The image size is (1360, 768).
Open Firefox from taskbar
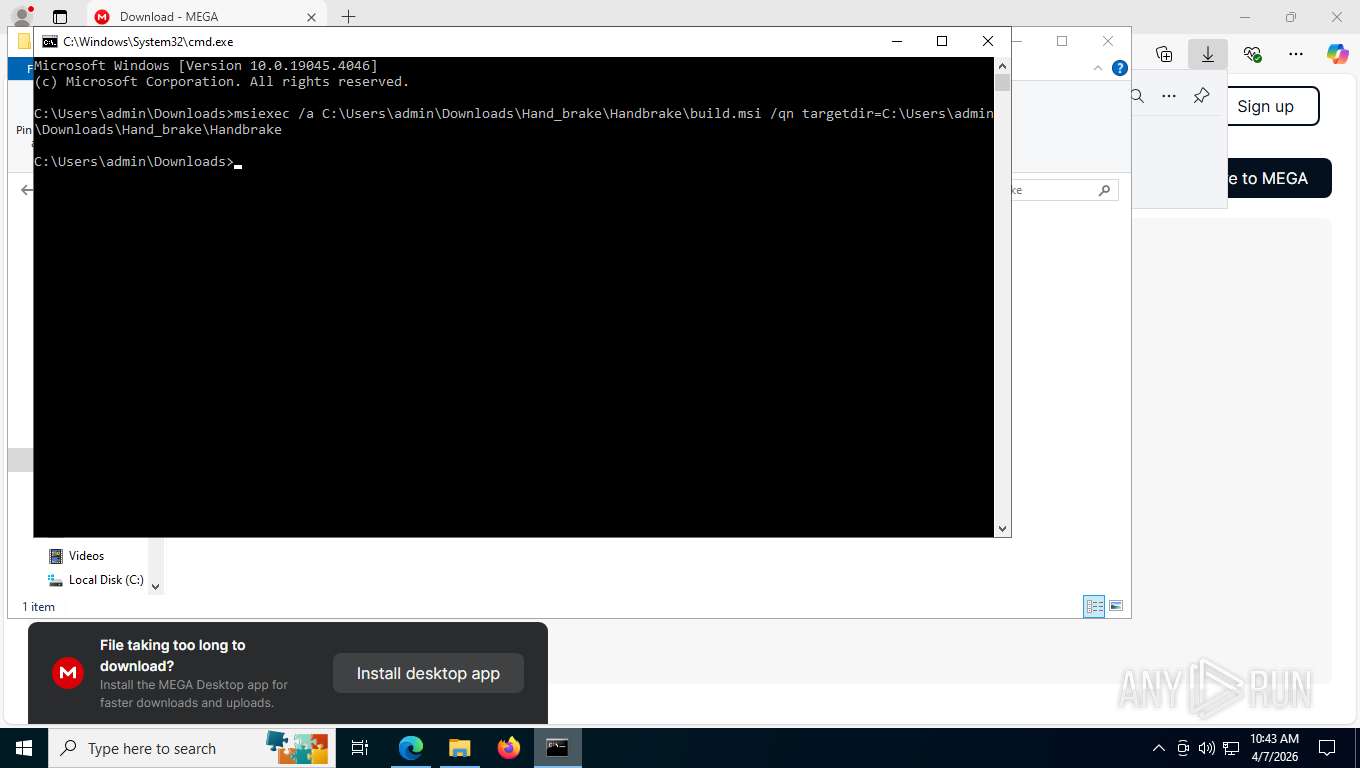[509, 748]
